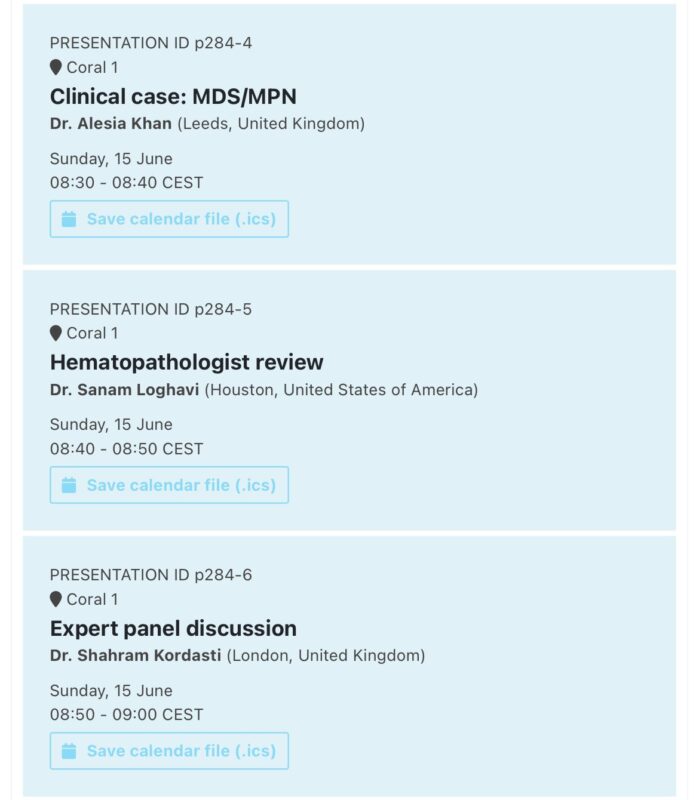The height and width of the screenshot is (800, 699).
Task: Open the Expert panel discussion title
Action: coord(173,628)
